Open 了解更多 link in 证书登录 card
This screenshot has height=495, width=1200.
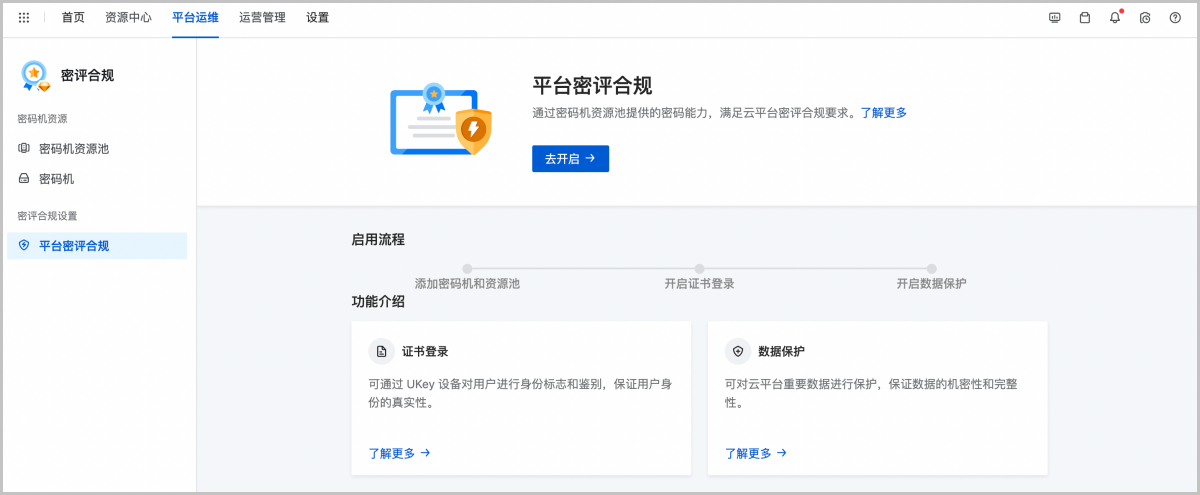[399, 453]
